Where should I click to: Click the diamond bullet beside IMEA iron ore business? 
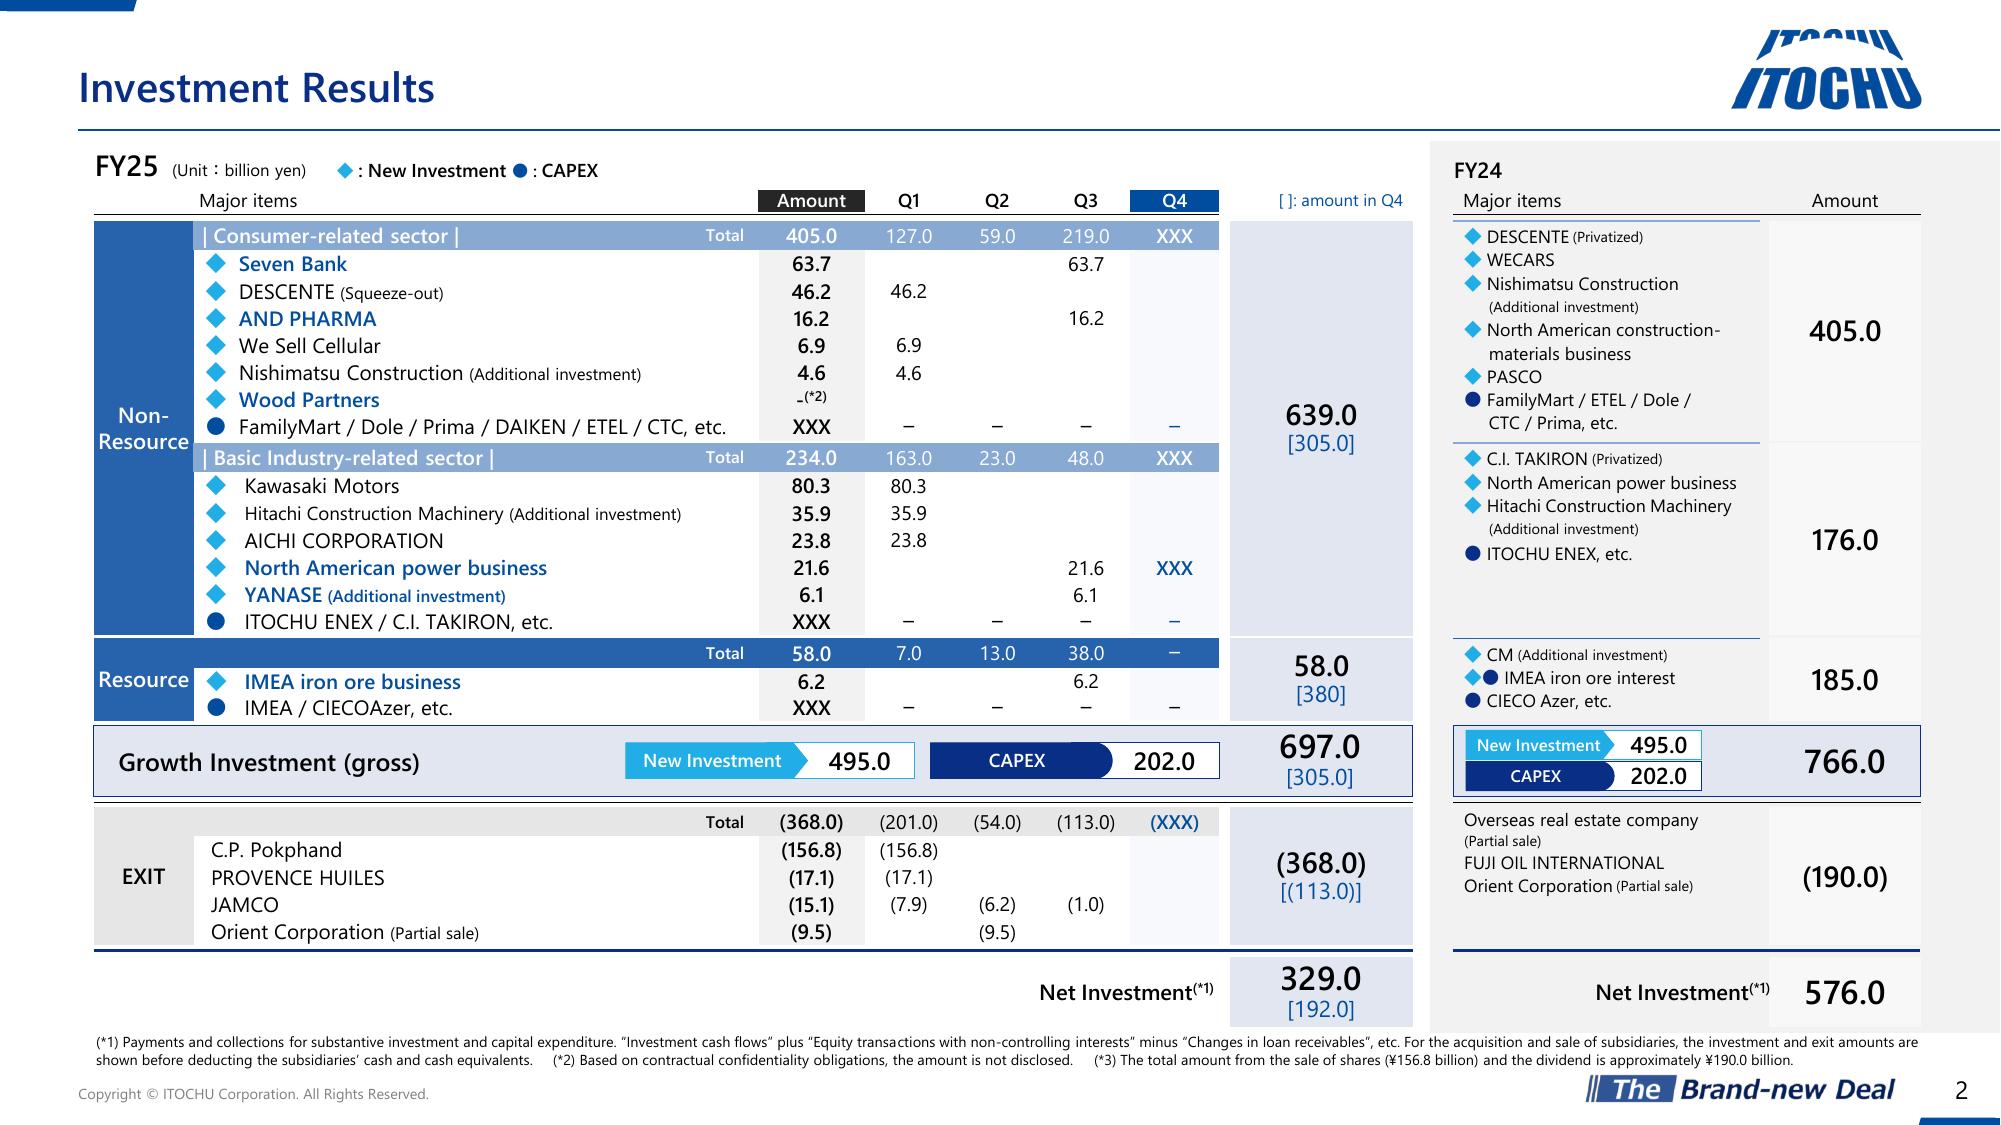[216, 682]
